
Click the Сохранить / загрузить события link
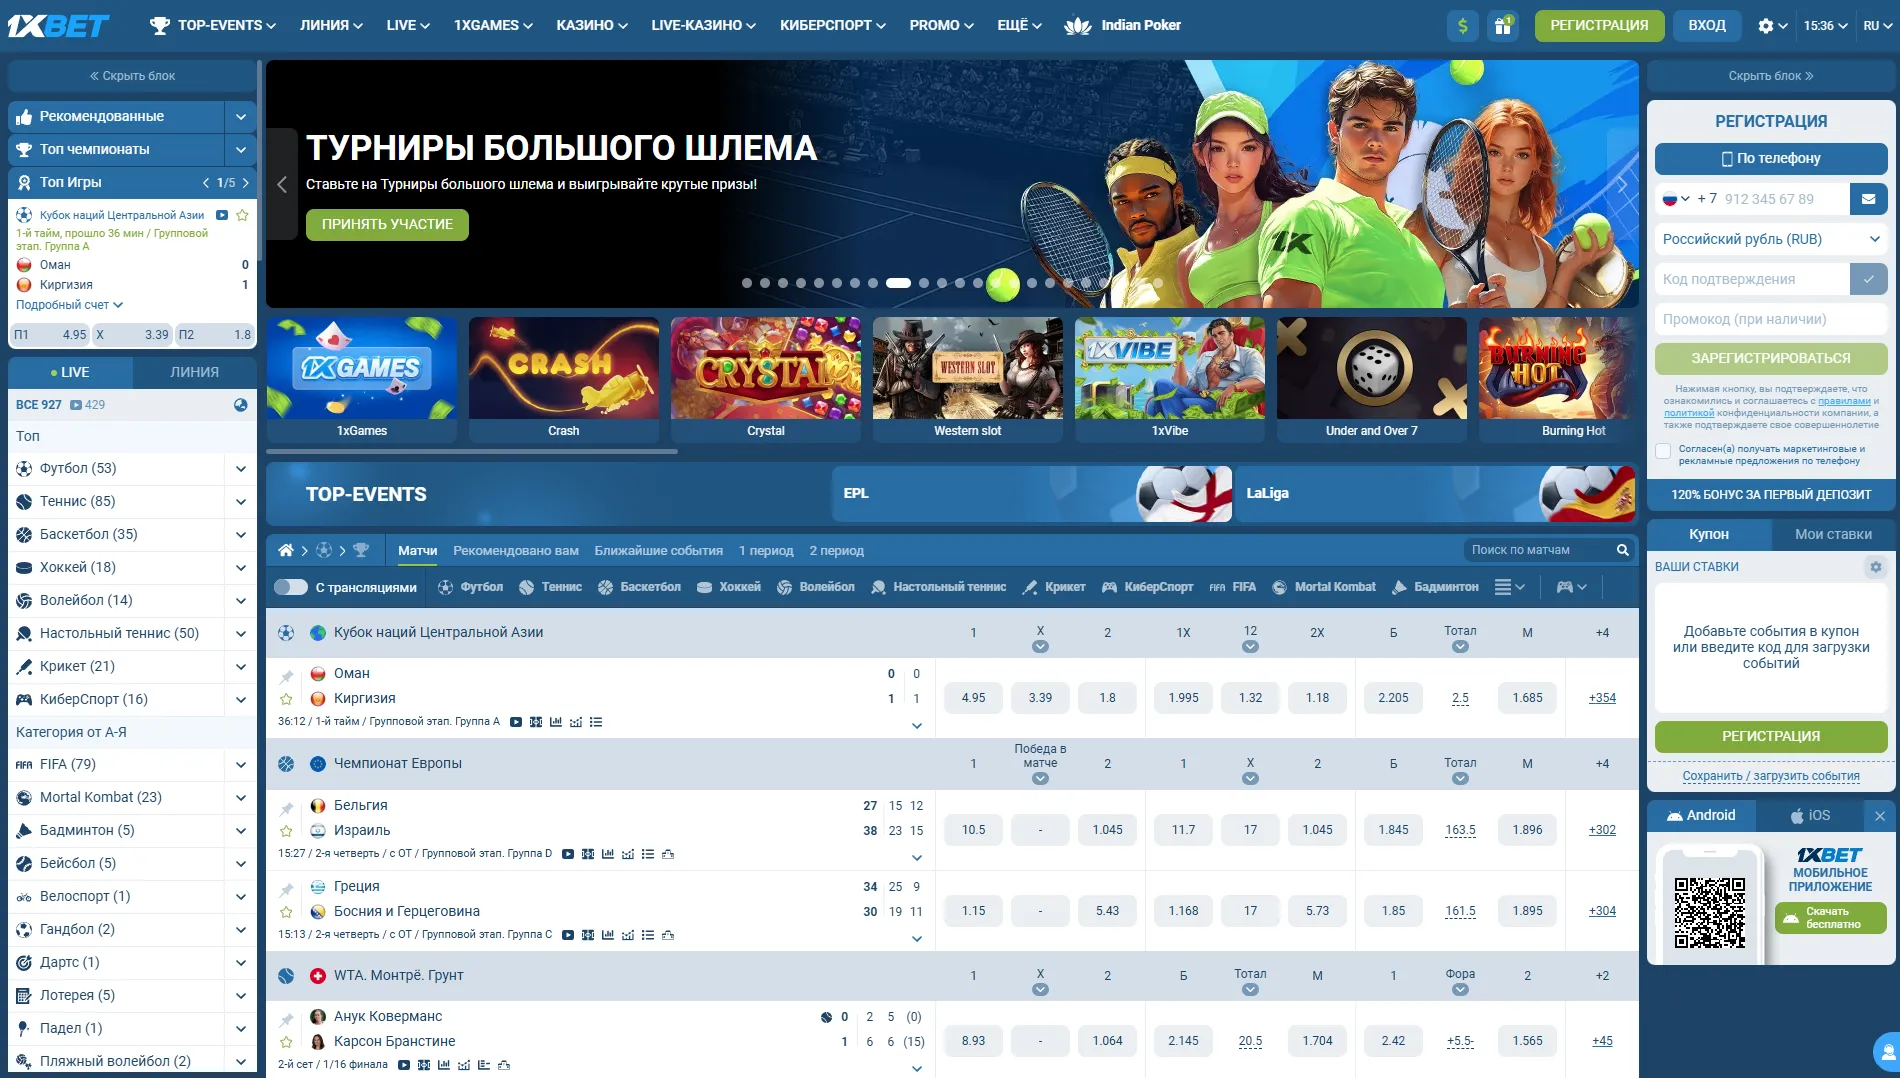[1770, 776]
